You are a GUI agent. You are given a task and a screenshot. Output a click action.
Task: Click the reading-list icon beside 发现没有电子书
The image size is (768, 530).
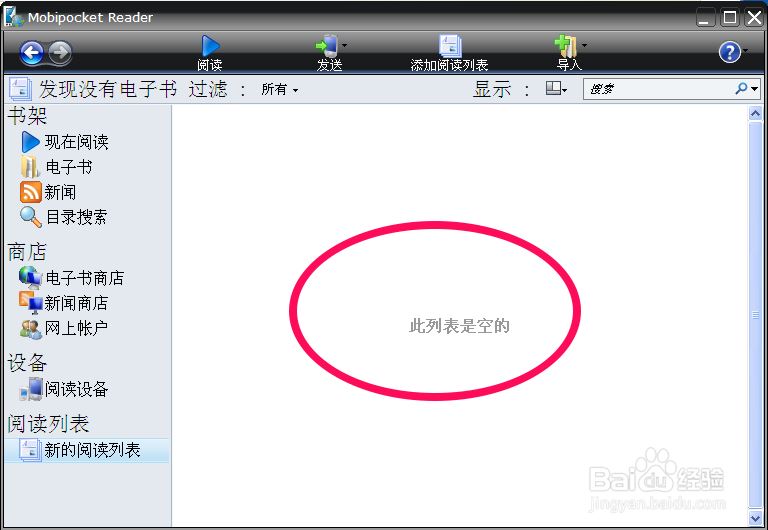(20, 90)
